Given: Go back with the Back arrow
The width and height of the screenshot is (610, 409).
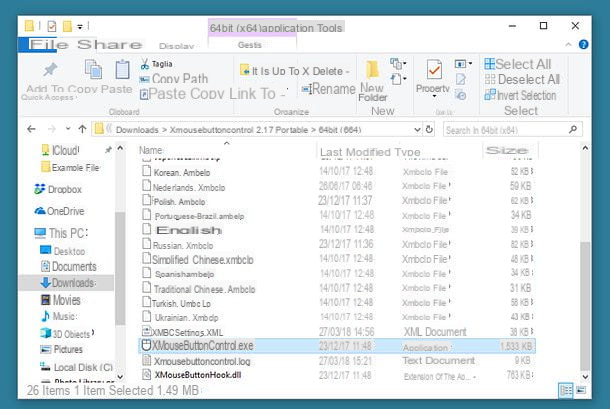Looking at the screenshot, I should 32,129.
